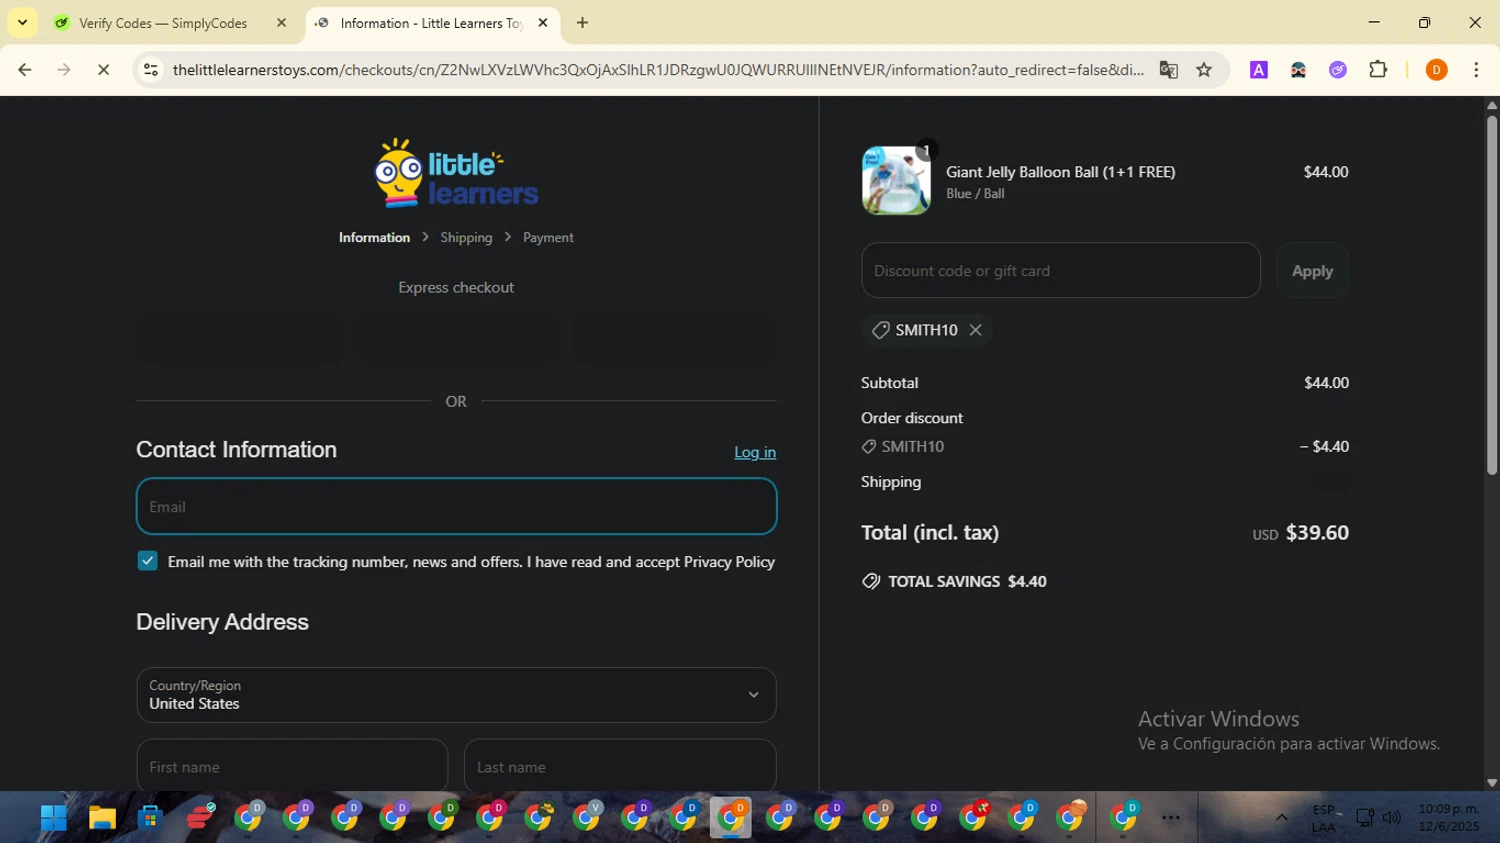Viewport: 1500px width, 843px height.
Task: Open the ESP LAA language switcher
Action: point(1324,818)
